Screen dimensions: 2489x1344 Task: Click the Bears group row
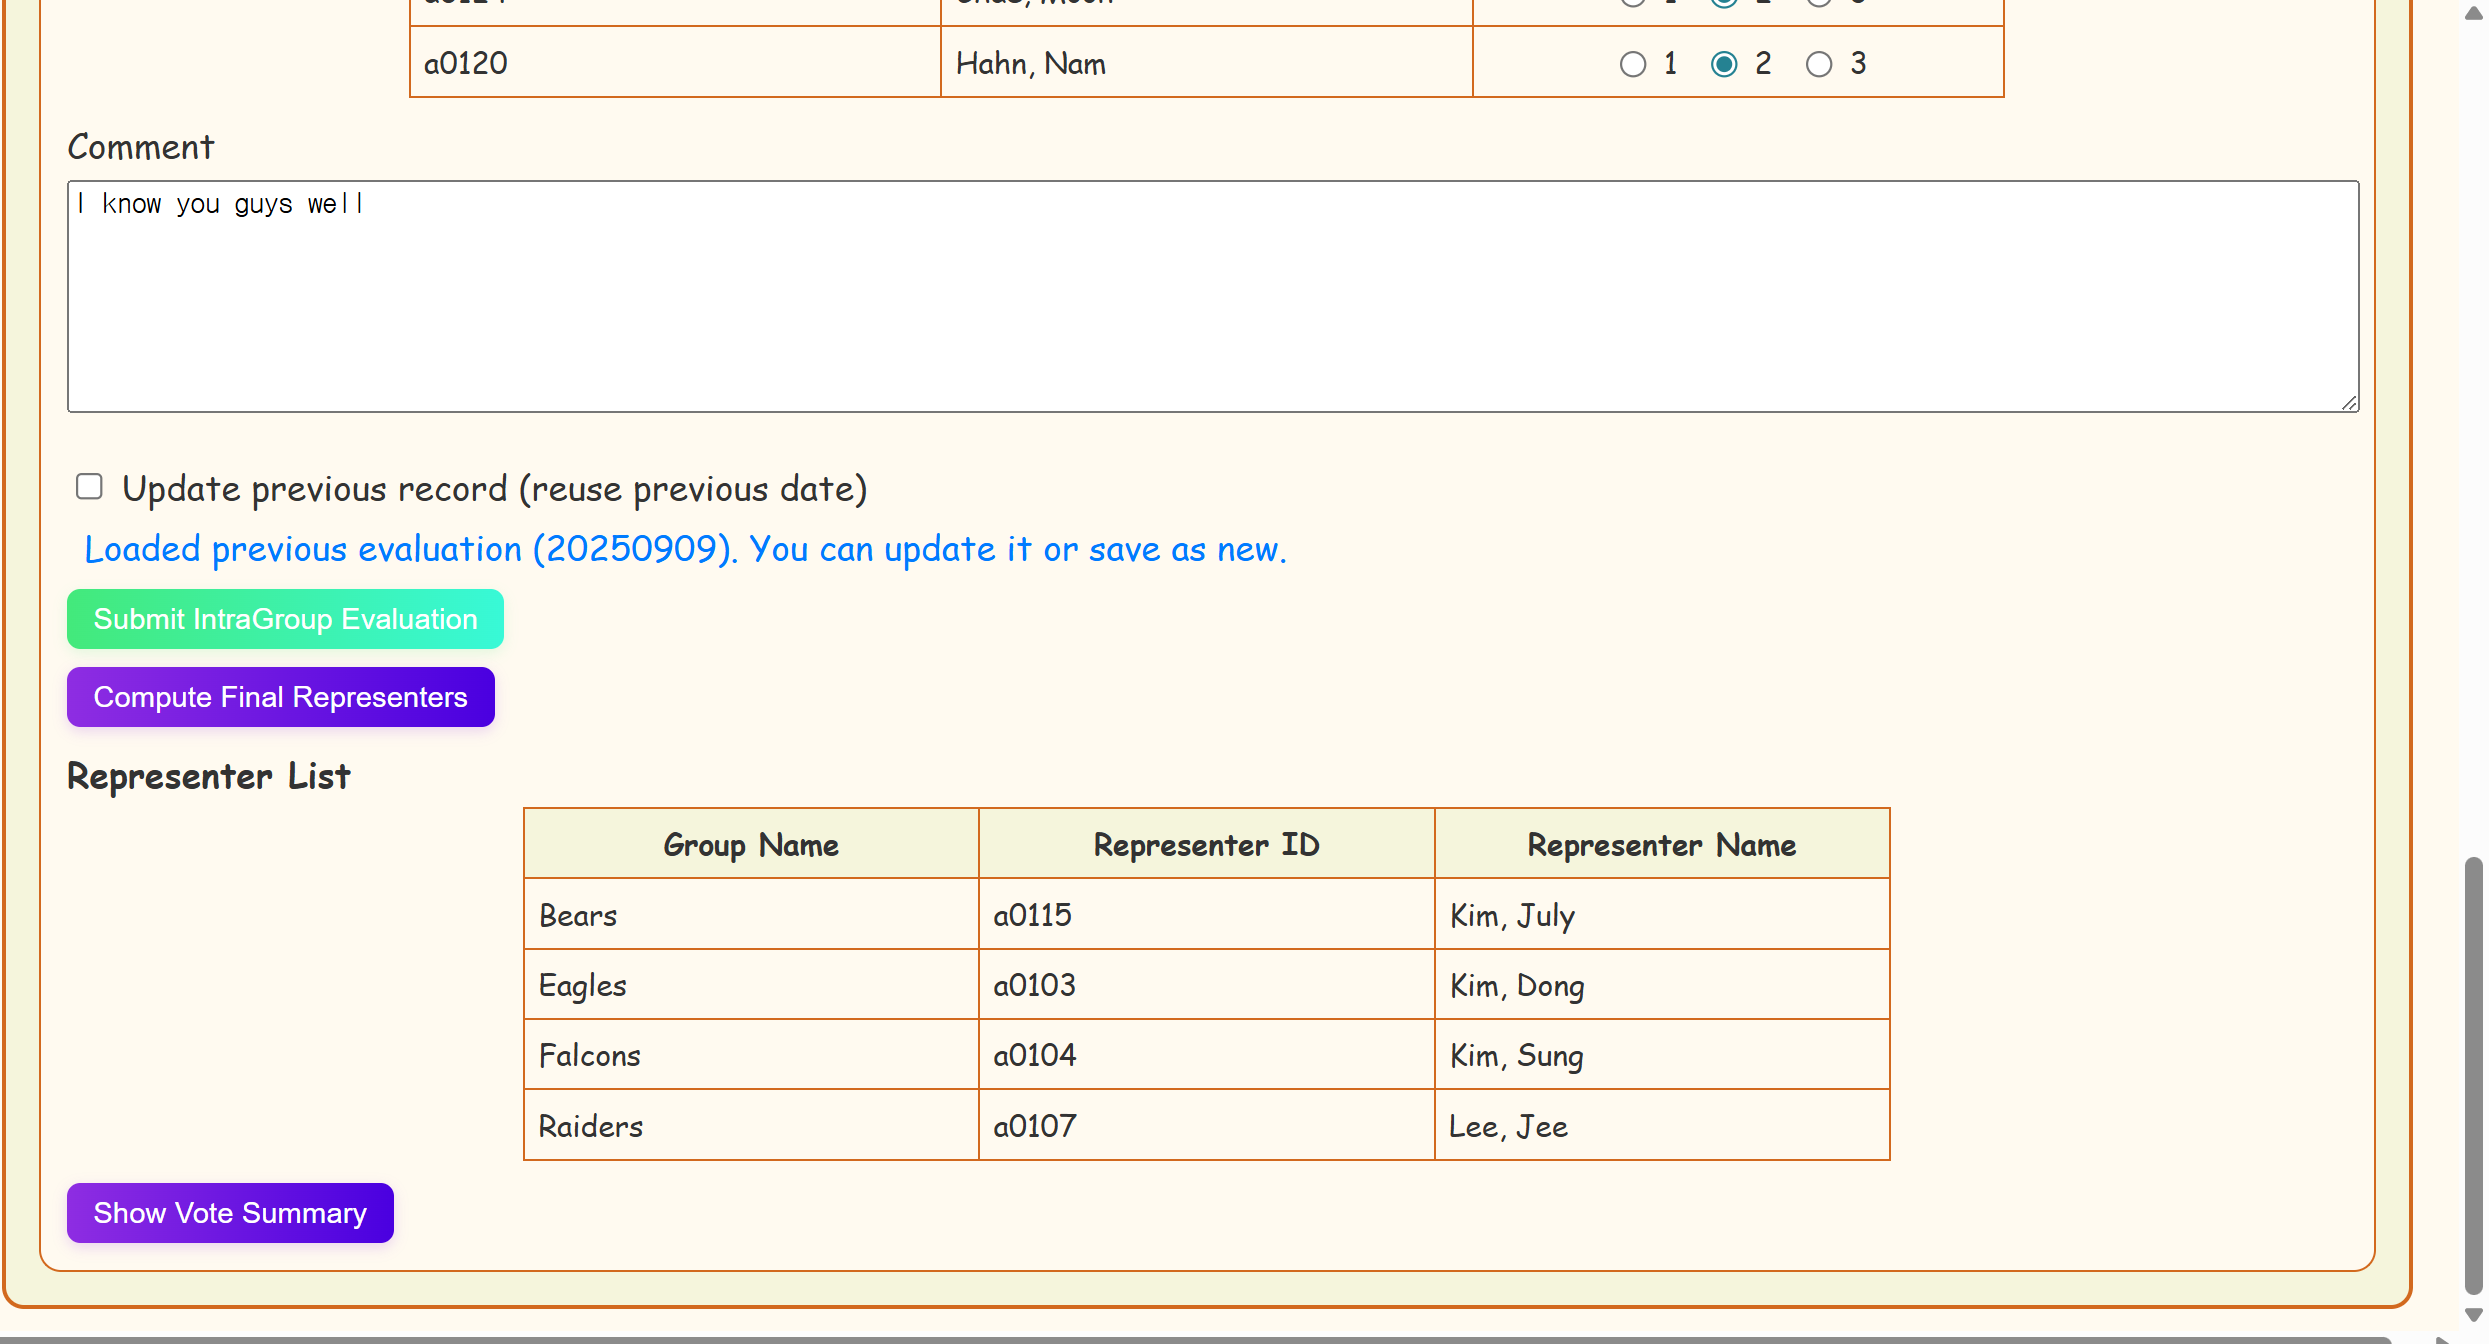click(750, 915)
